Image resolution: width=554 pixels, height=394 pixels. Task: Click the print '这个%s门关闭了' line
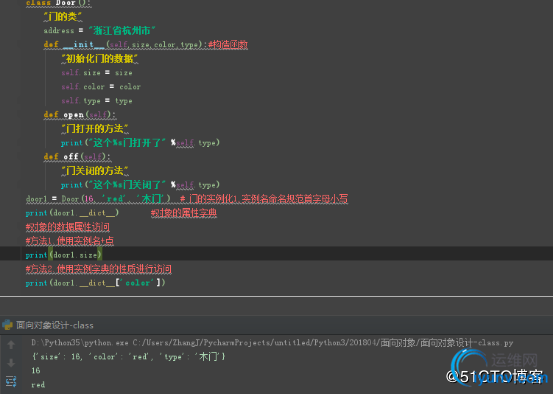140,185
